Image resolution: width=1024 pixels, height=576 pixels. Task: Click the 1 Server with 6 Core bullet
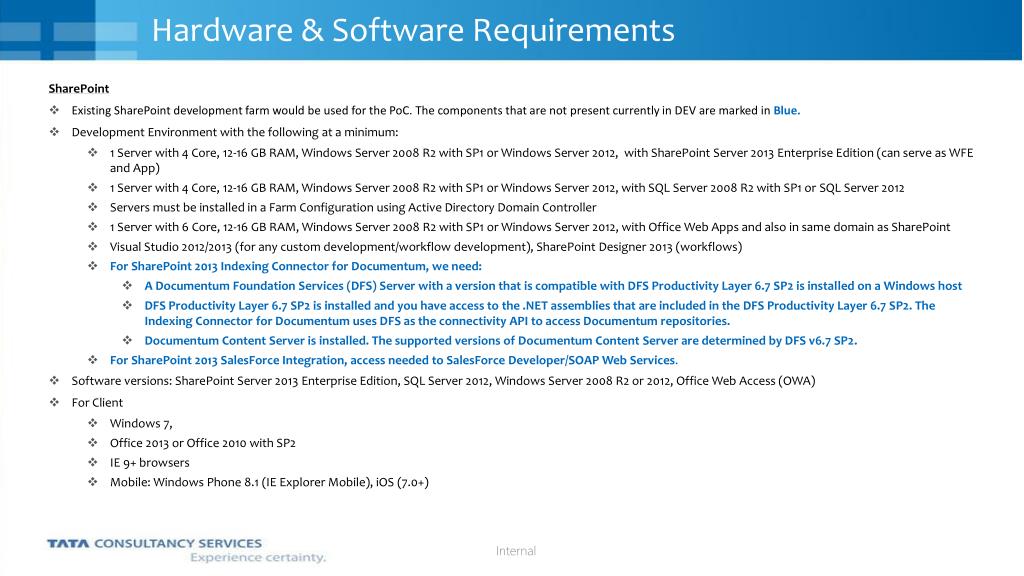point(530,227)
